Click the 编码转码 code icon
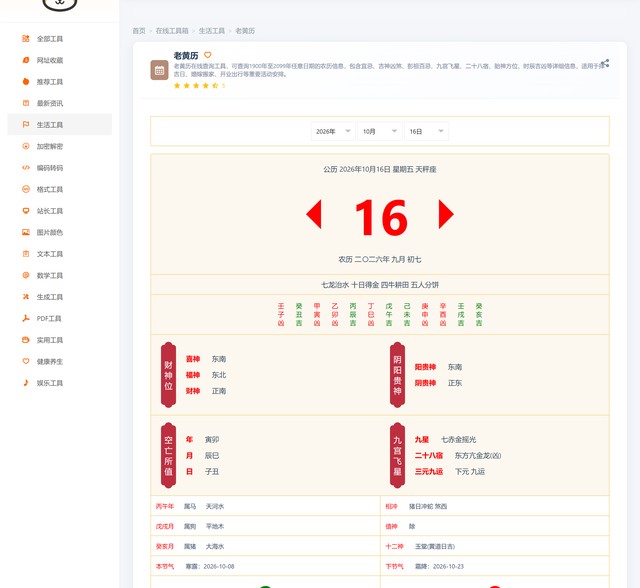 click(26, 168)
